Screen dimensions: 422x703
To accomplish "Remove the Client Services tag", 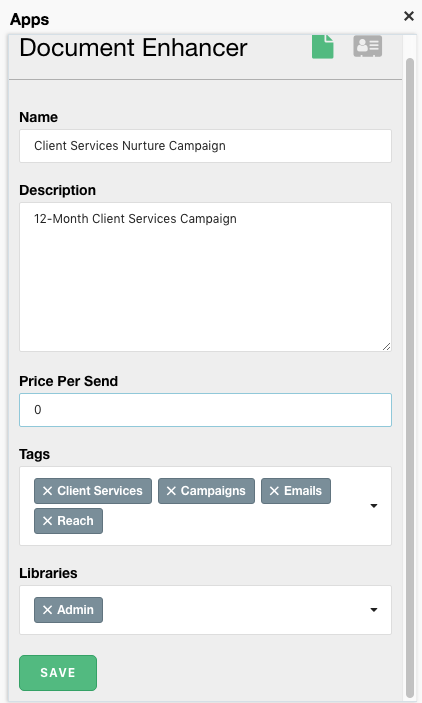I will coord(48,491).
